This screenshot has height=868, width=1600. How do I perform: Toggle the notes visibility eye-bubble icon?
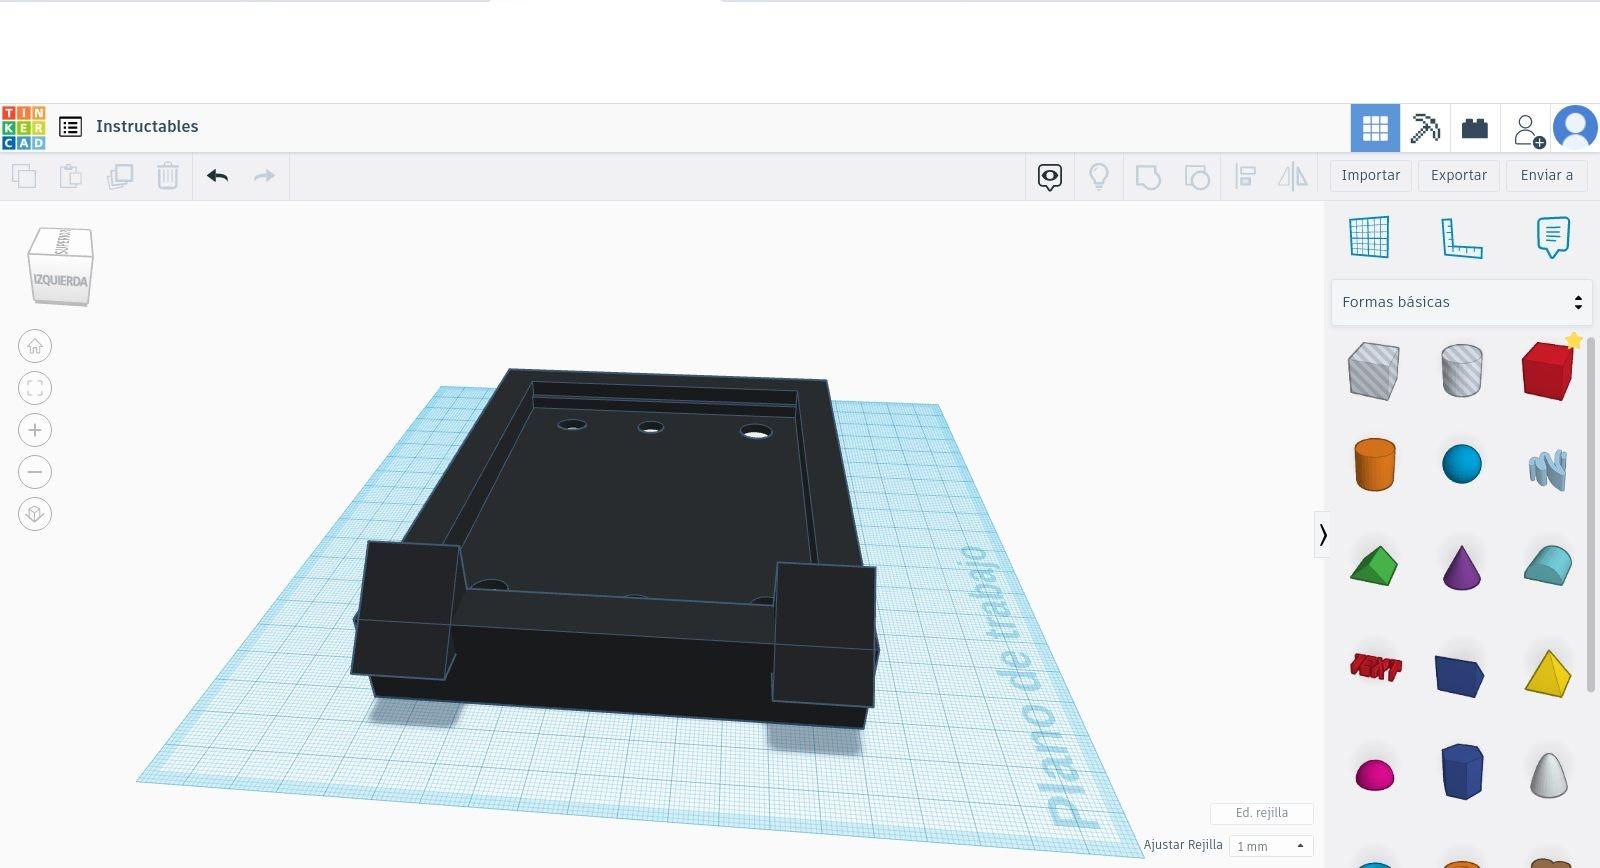[1049, 178]
